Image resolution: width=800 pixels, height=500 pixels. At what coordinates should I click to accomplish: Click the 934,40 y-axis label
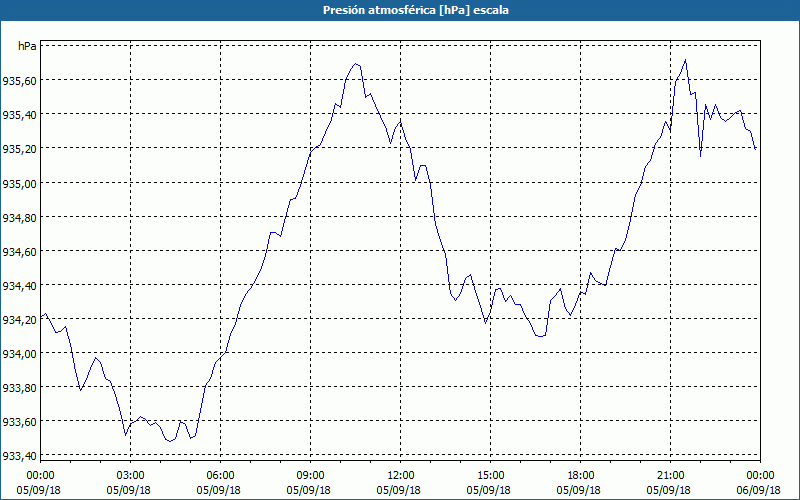pos(19,285)
